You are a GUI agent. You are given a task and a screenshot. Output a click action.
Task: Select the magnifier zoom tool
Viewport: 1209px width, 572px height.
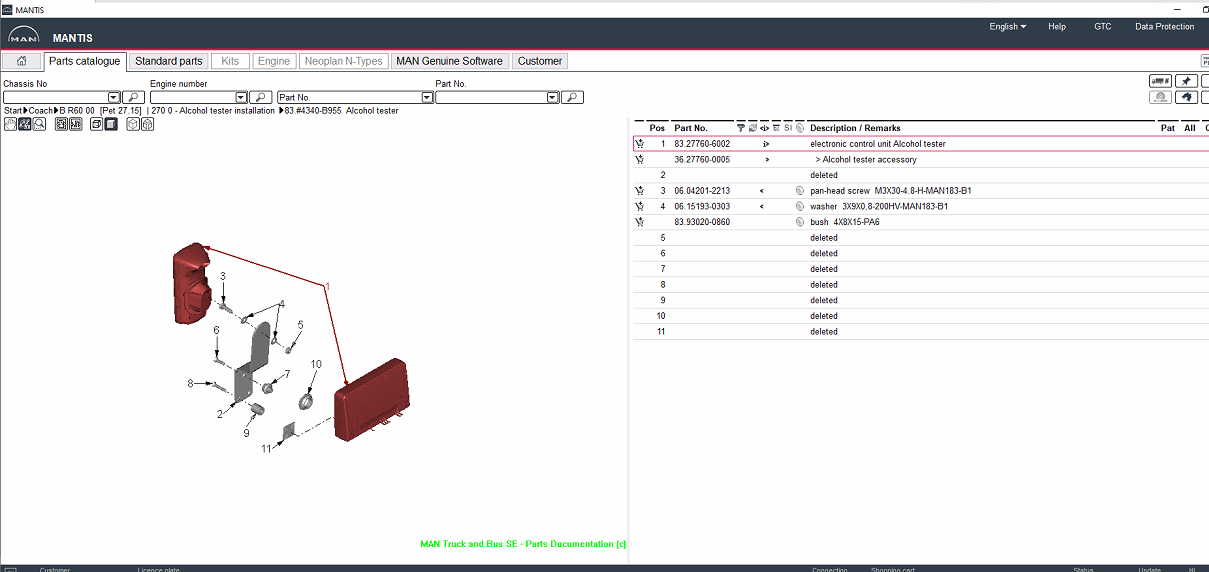point(39,124)
